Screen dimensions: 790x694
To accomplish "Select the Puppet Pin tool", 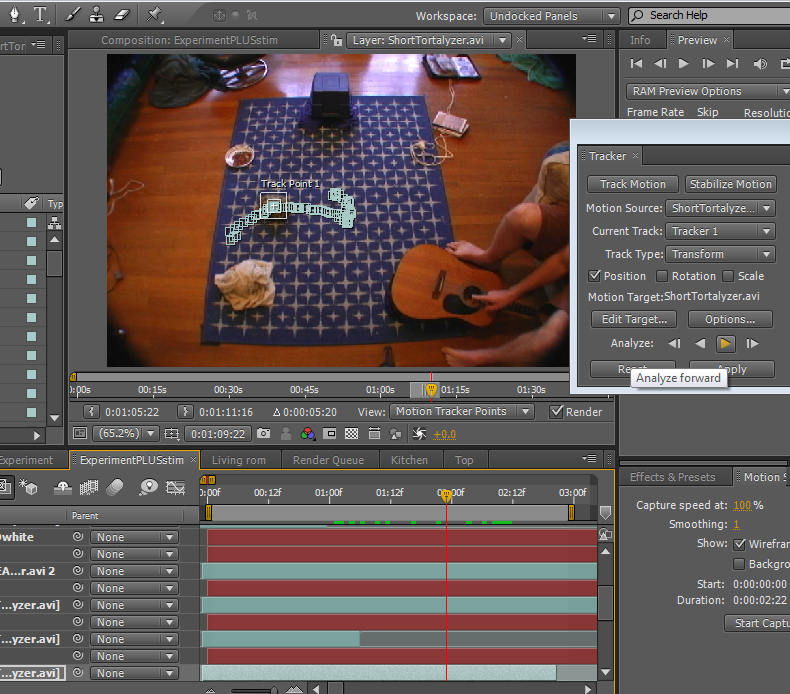I will [154, 15].
